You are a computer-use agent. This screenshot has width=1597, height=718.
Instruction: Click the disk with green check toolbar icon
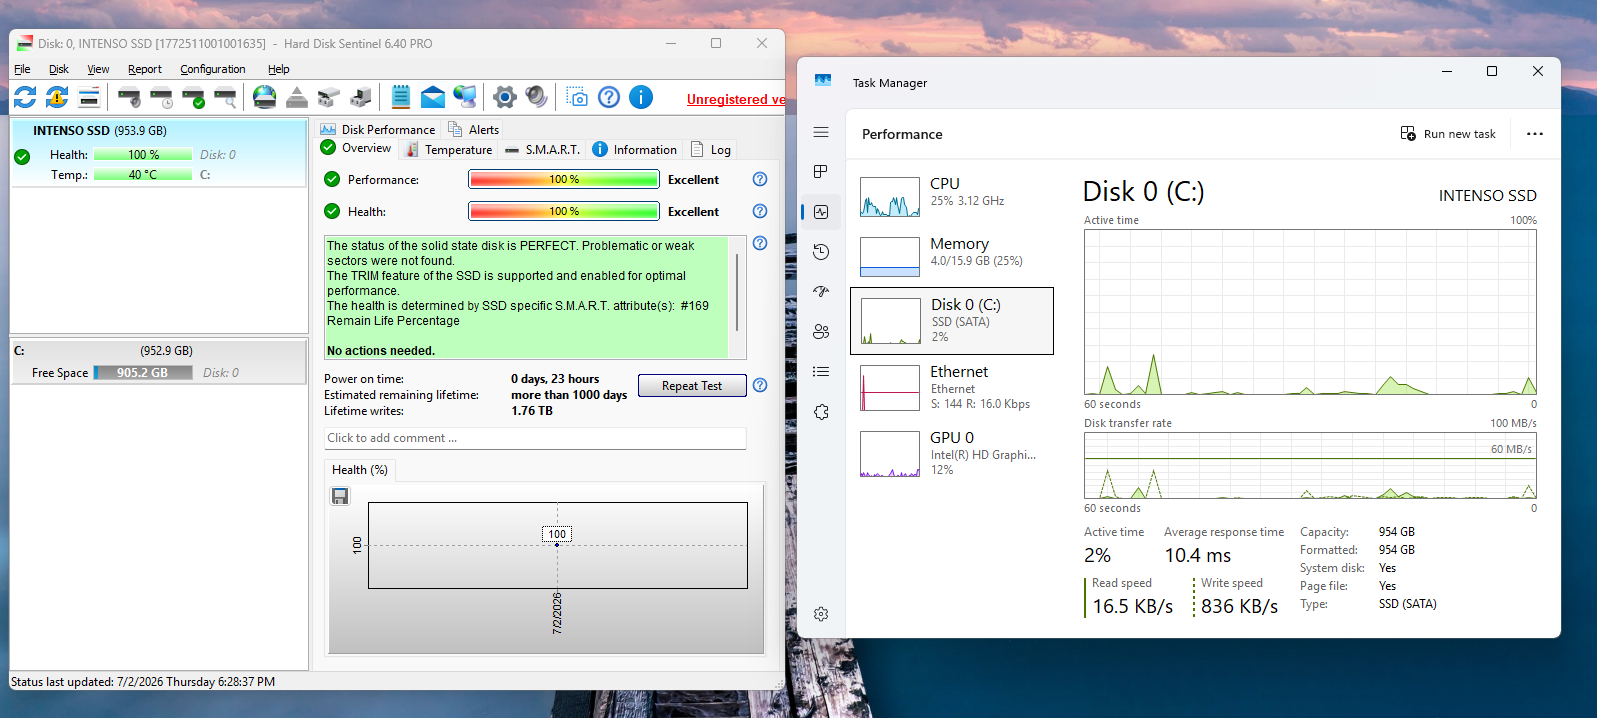tap(193, 97)
